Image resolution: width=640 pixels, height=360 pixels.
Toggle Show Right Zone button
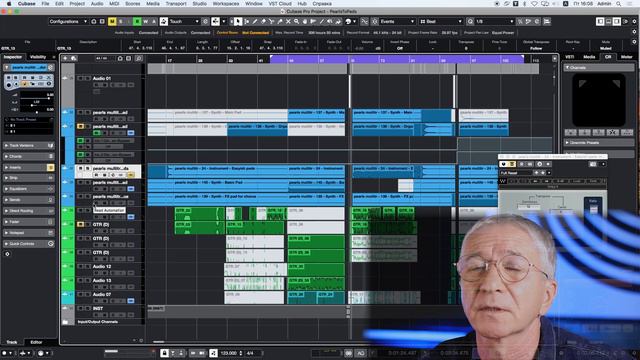(617, 21)
